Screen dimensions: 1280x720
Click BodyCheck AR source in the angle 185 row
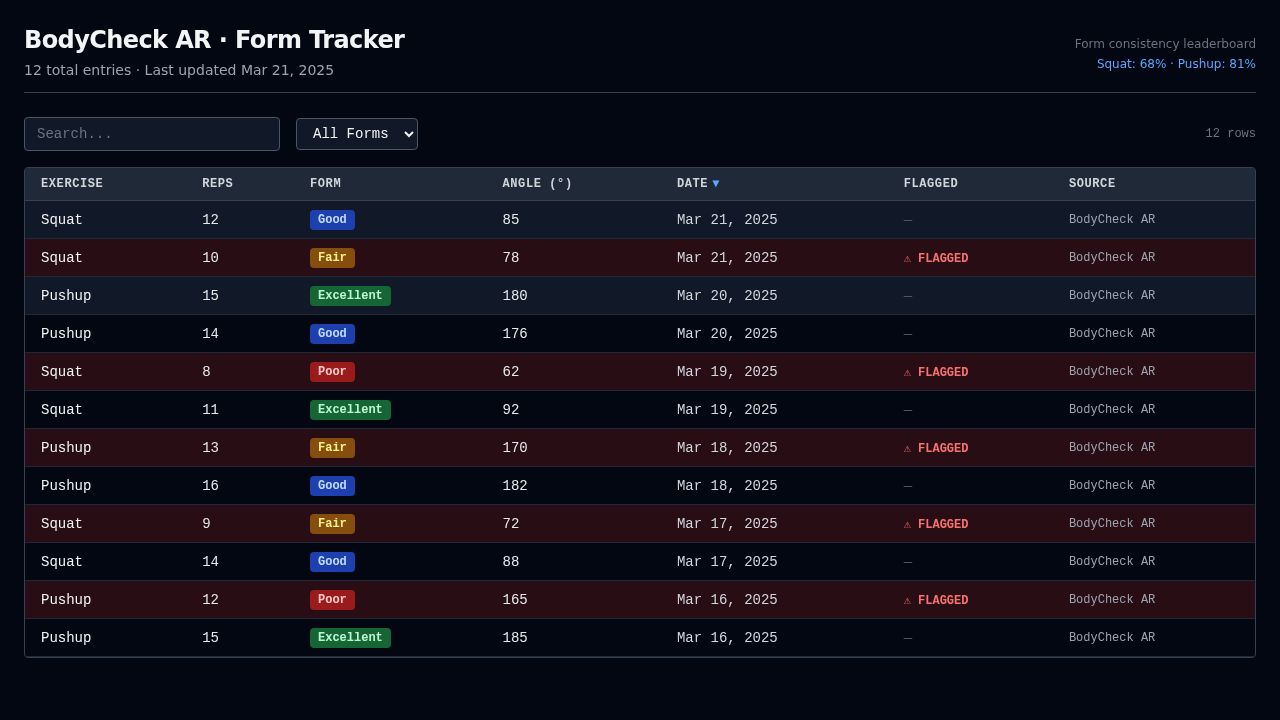(1112, 638)
